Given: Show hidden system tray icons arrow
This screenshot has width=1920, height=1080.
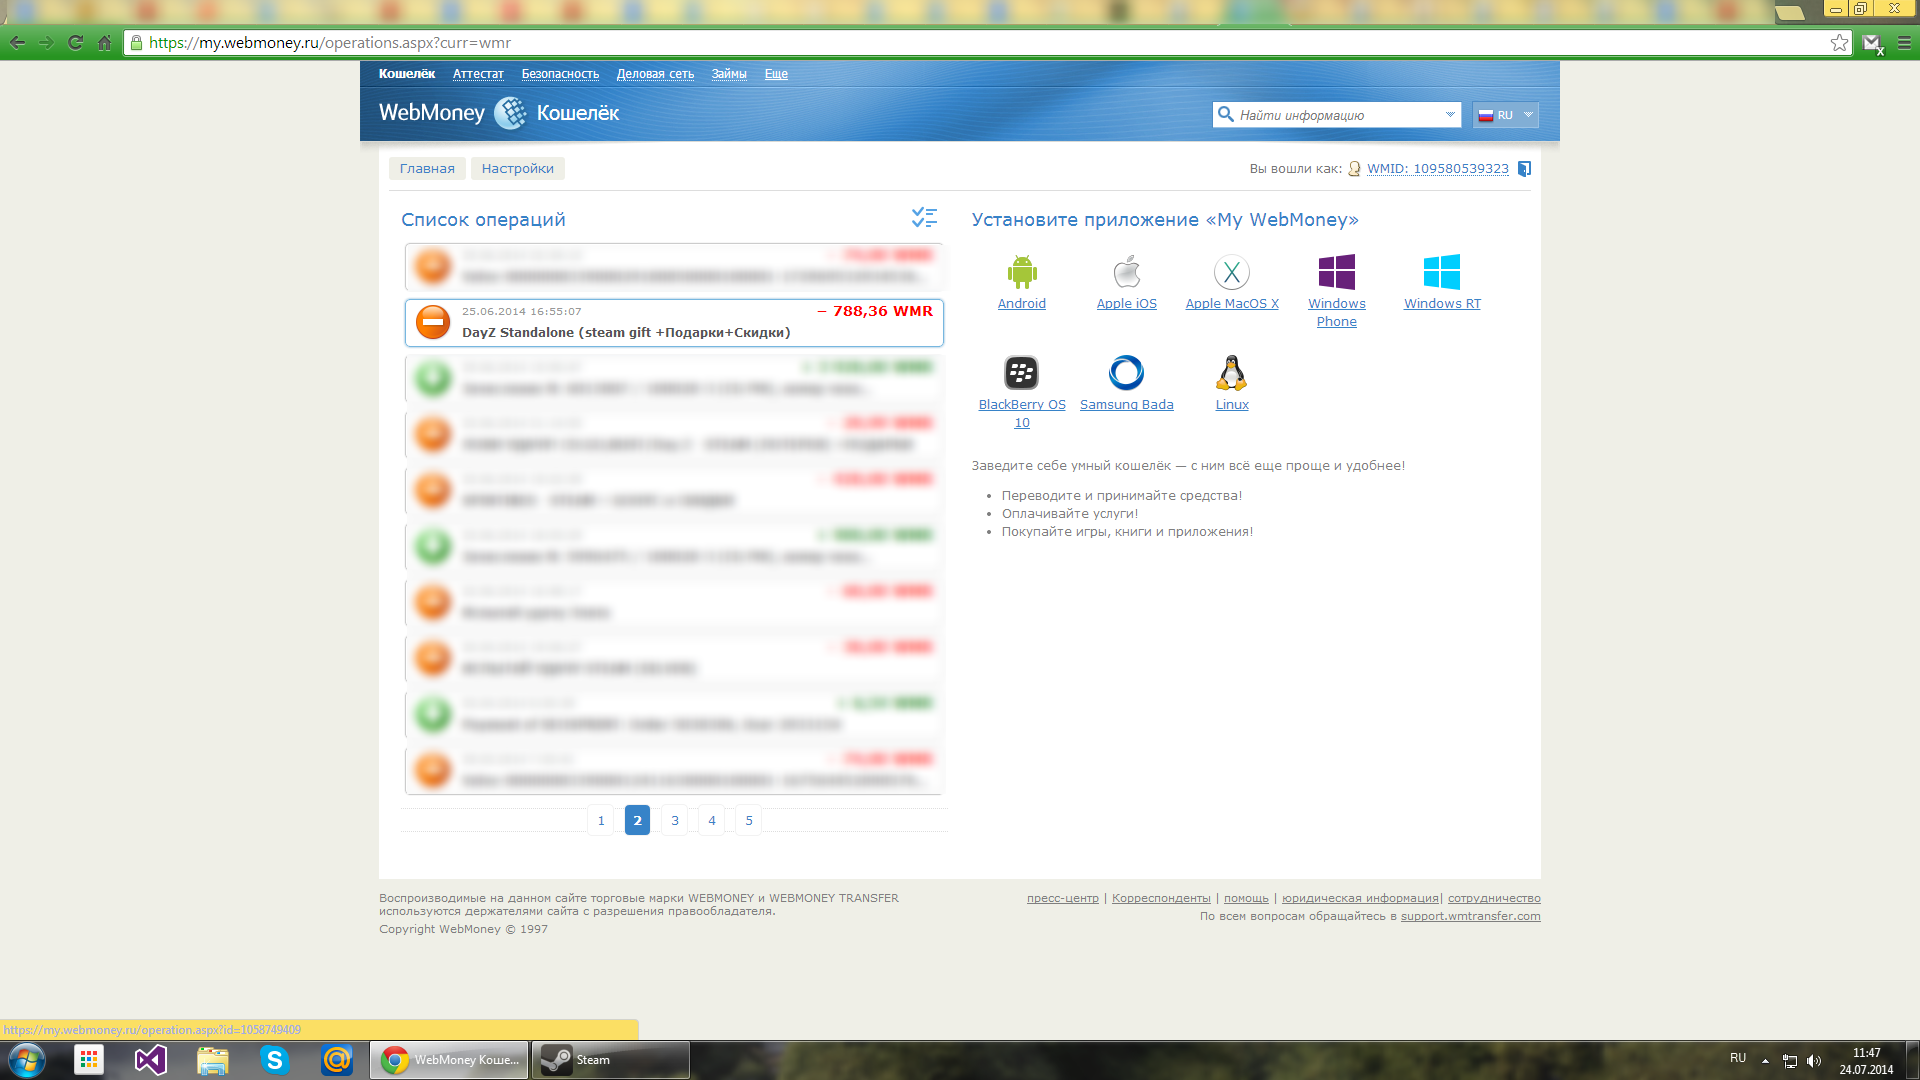Looking at the screenshot, I should tap(1765, 1061).
